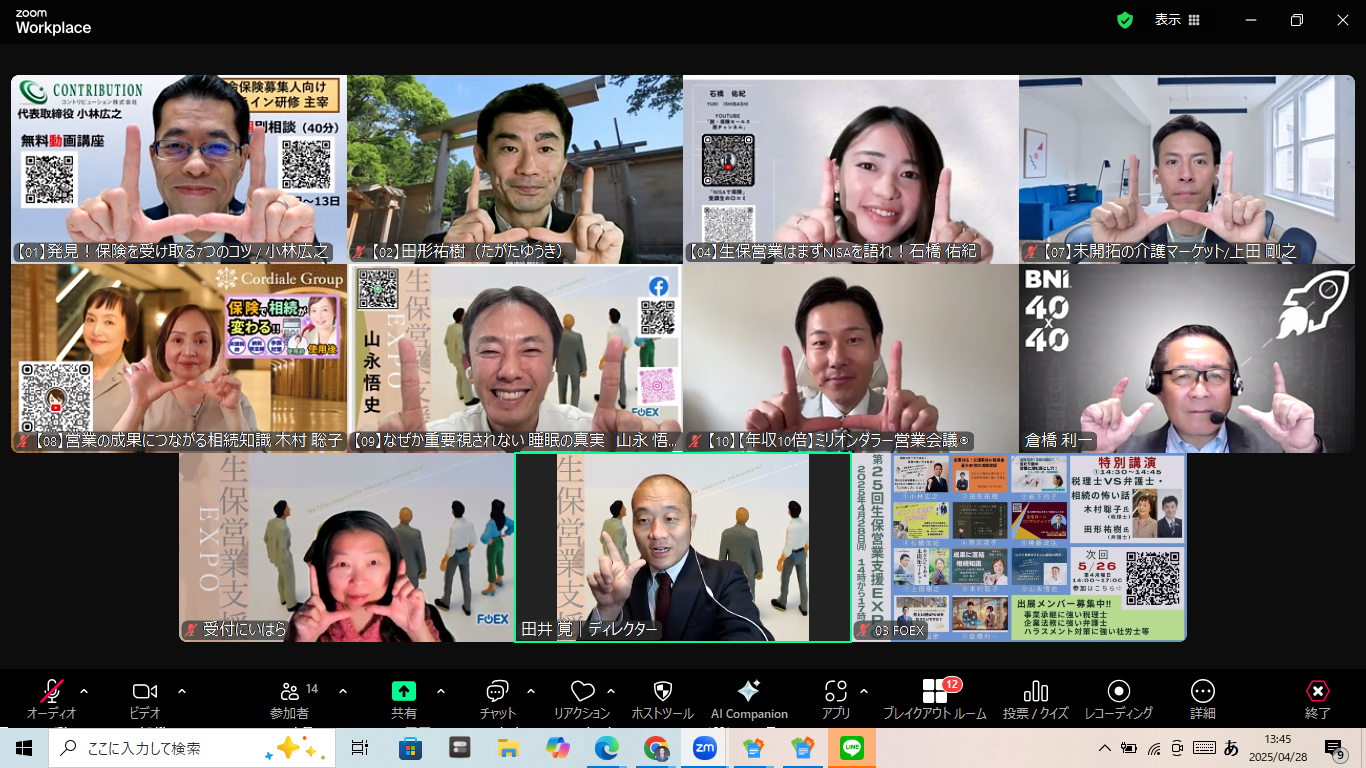Open the リアクション heart icon

[x=582, y=692]
